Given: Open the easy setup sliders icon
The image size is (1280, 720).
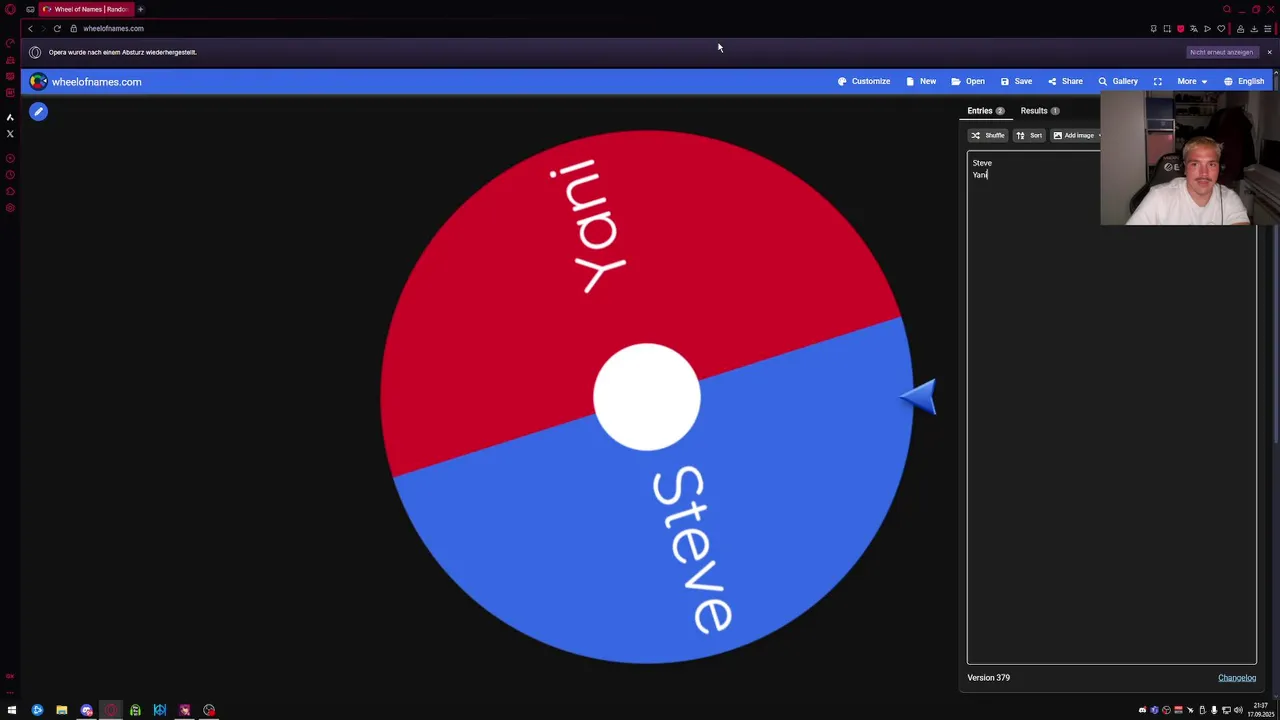Looking at the screenshot, I should (1268, 29).
